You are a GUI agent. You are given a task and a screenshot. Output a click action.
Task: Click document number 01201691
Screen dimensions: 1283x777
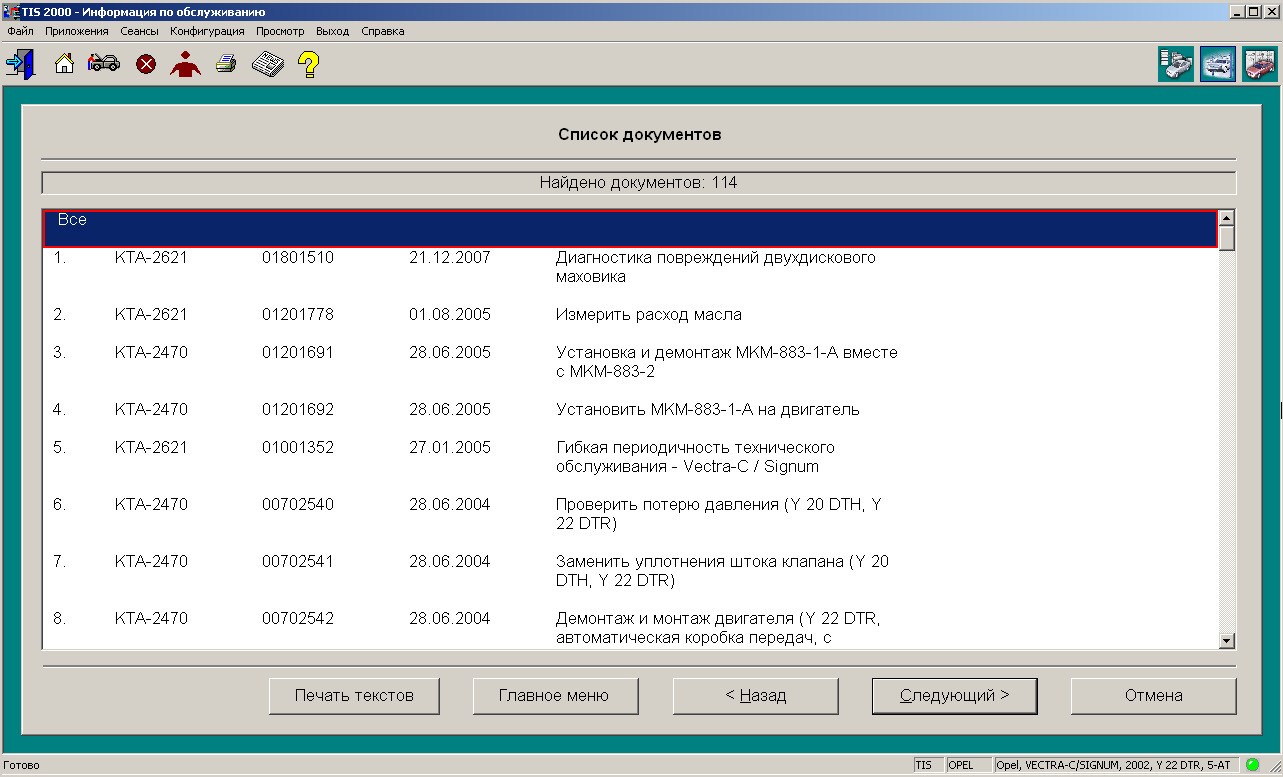tap(298, 353)
